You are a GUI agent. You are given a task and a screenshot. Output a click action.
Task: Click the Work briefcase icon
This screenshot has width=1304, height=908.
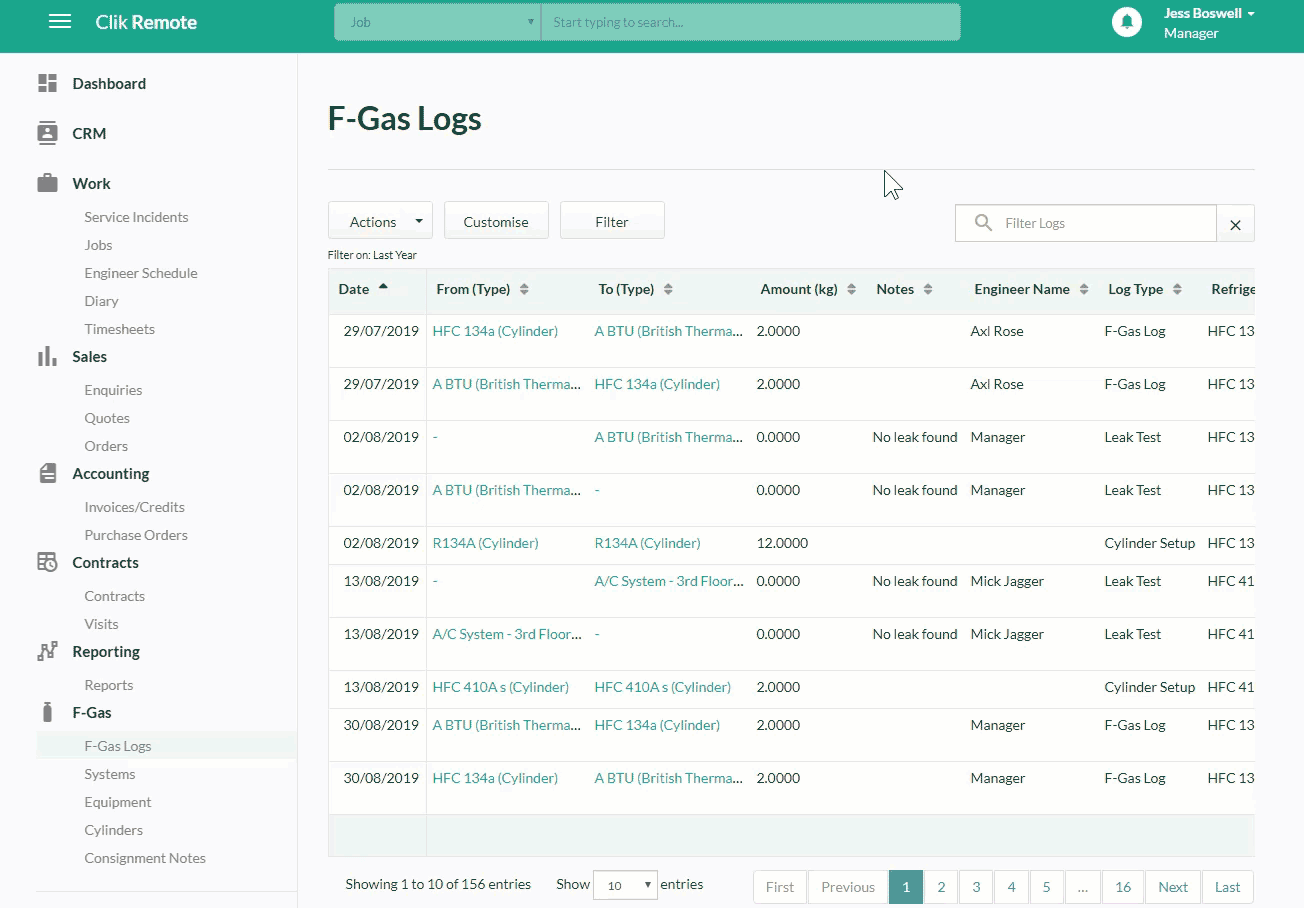(x=47, y=183)
